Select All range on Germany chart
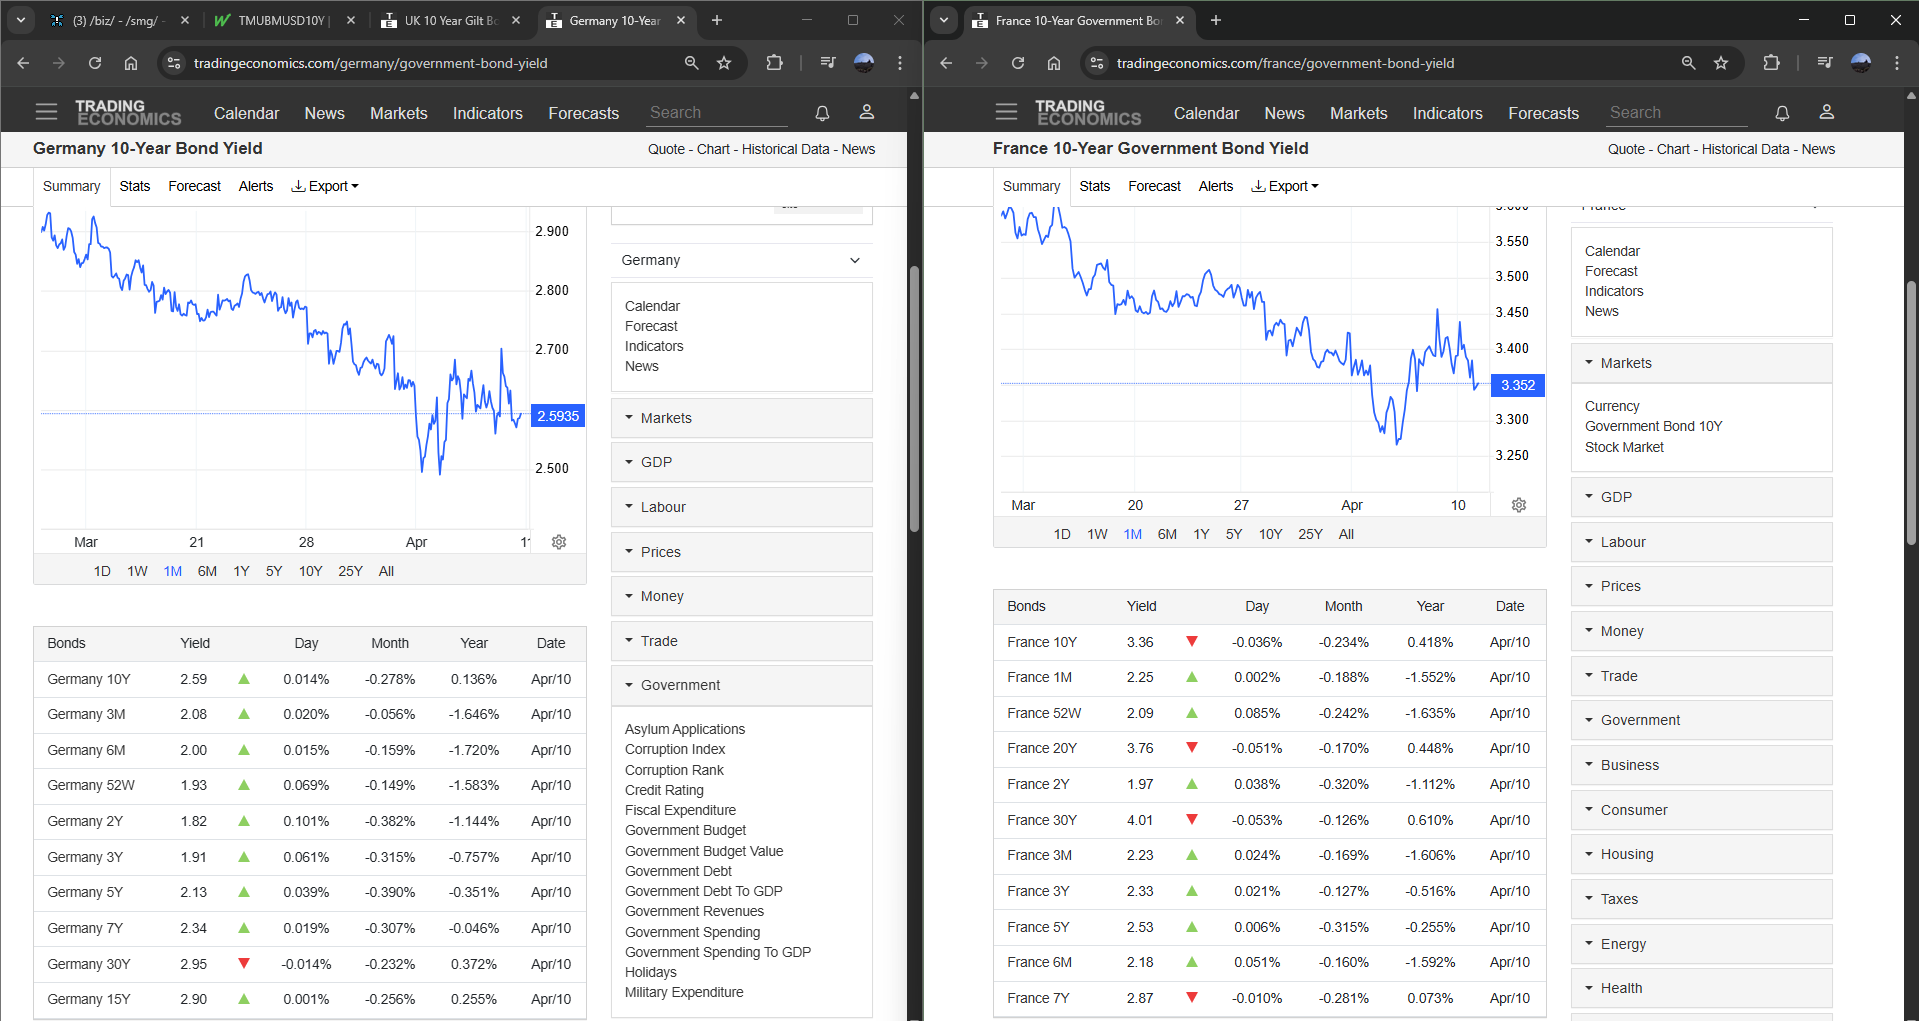Viewport: 1919px width, 1021px height. [386, 571]
